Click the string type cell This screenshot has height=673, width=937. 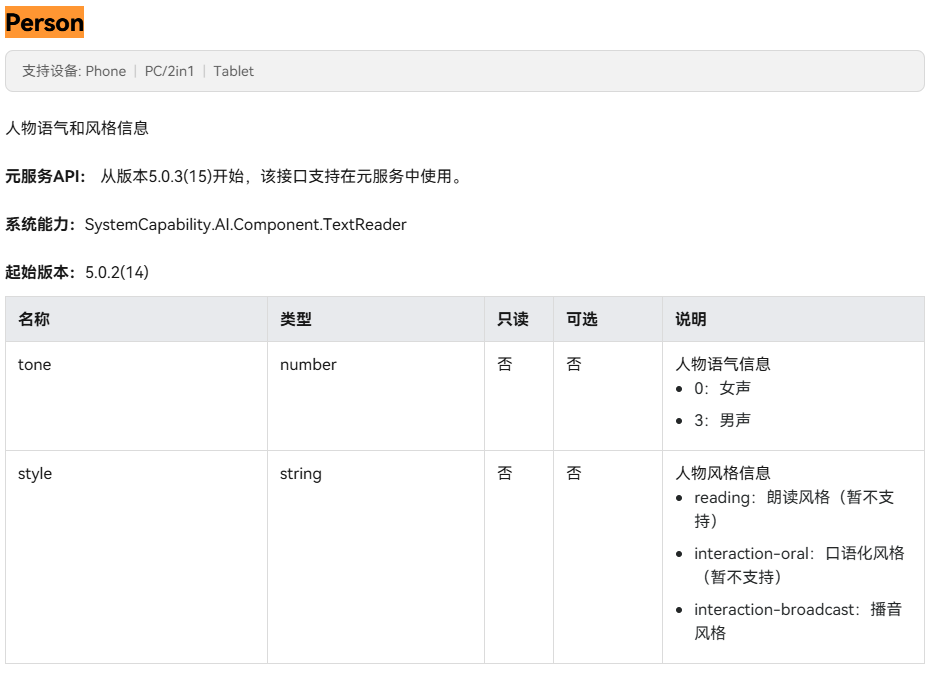(x=300, y=474)
